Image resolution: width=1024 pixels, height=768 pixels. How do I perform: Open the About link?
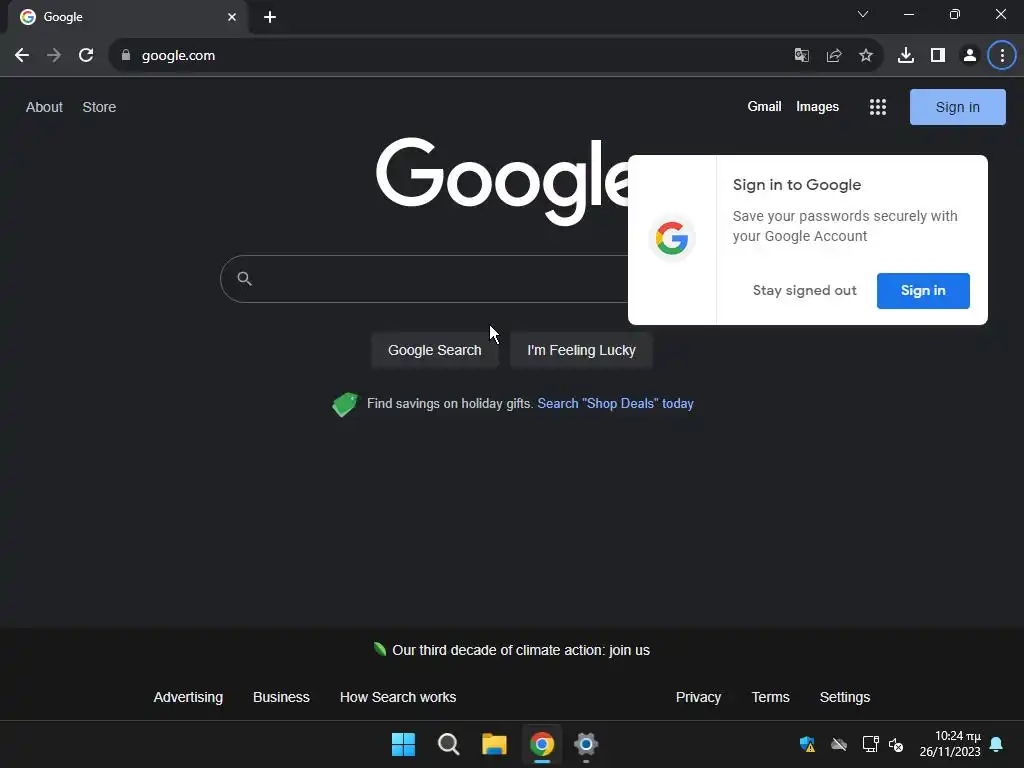coord(44,107)
